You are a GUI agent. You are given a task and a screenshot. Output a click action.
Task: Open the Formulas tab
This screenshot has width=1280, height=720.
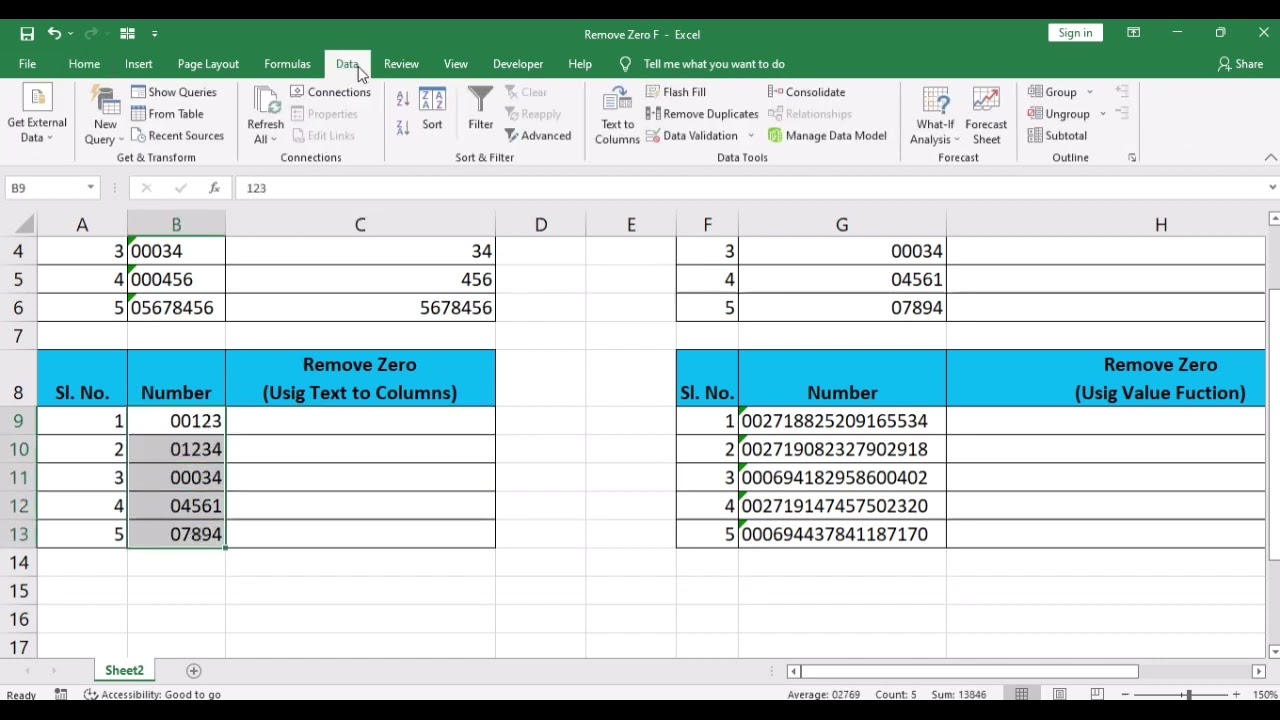tap(287, 64)
